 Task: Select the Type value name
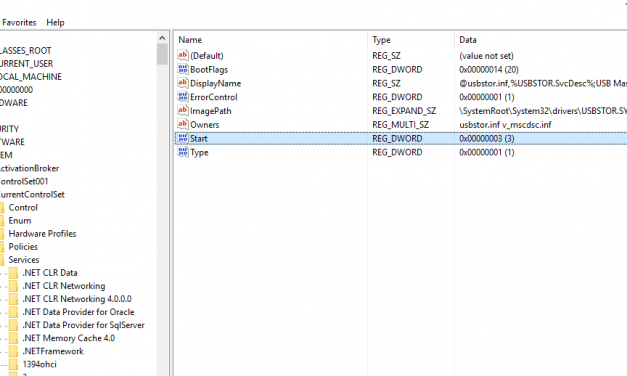[199, 152]
